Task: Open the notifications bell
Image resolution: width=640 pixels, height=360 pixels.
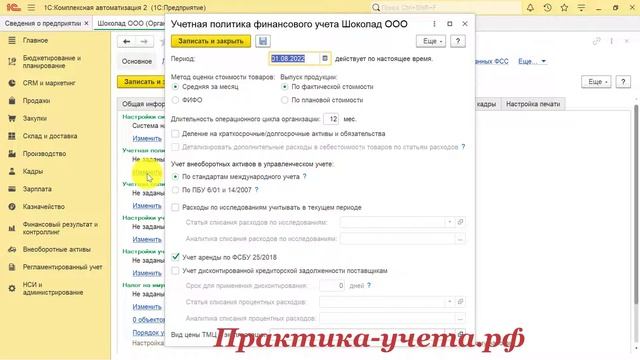Action: [x=530, y=7]
